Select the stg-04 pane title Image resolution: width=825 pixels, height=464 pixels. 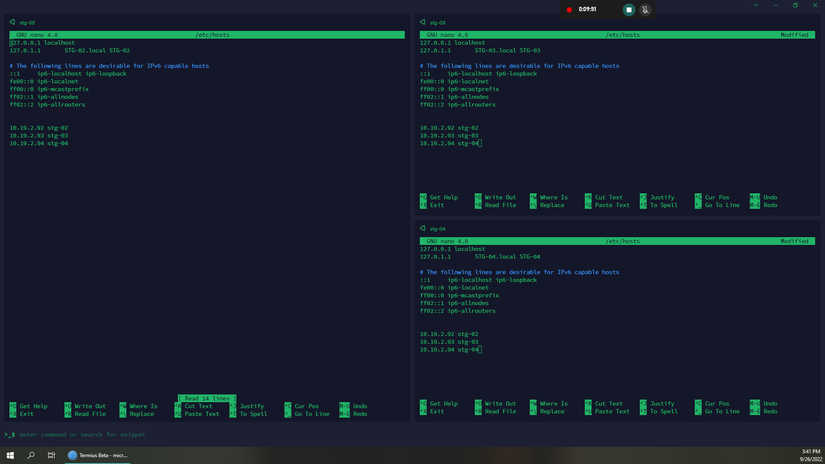tap(437, 229)
